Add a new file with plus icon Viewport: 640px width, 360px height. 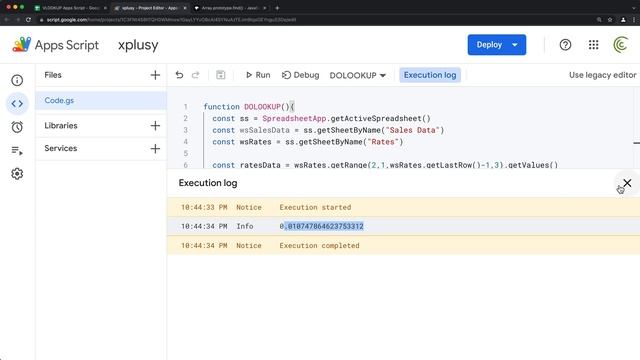tap(155, 75)
